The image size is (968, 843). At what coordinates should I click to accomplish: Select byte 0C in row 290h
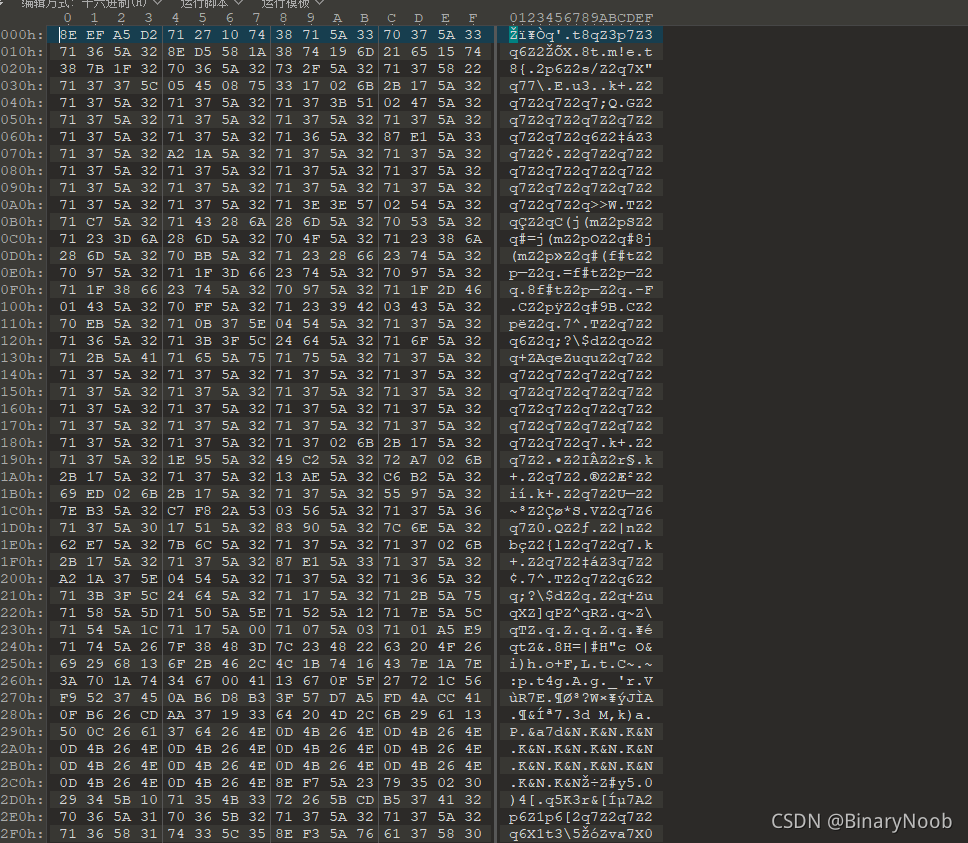pyautogui.click(x=94, y=732)
